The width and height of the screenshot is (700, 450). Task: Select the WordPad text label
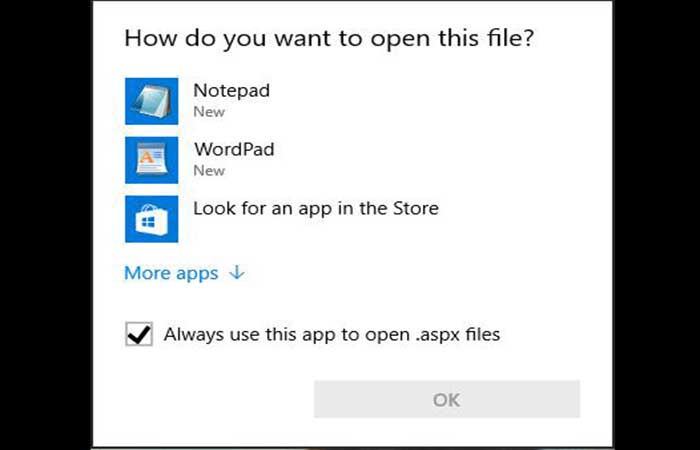coord(233,150)
